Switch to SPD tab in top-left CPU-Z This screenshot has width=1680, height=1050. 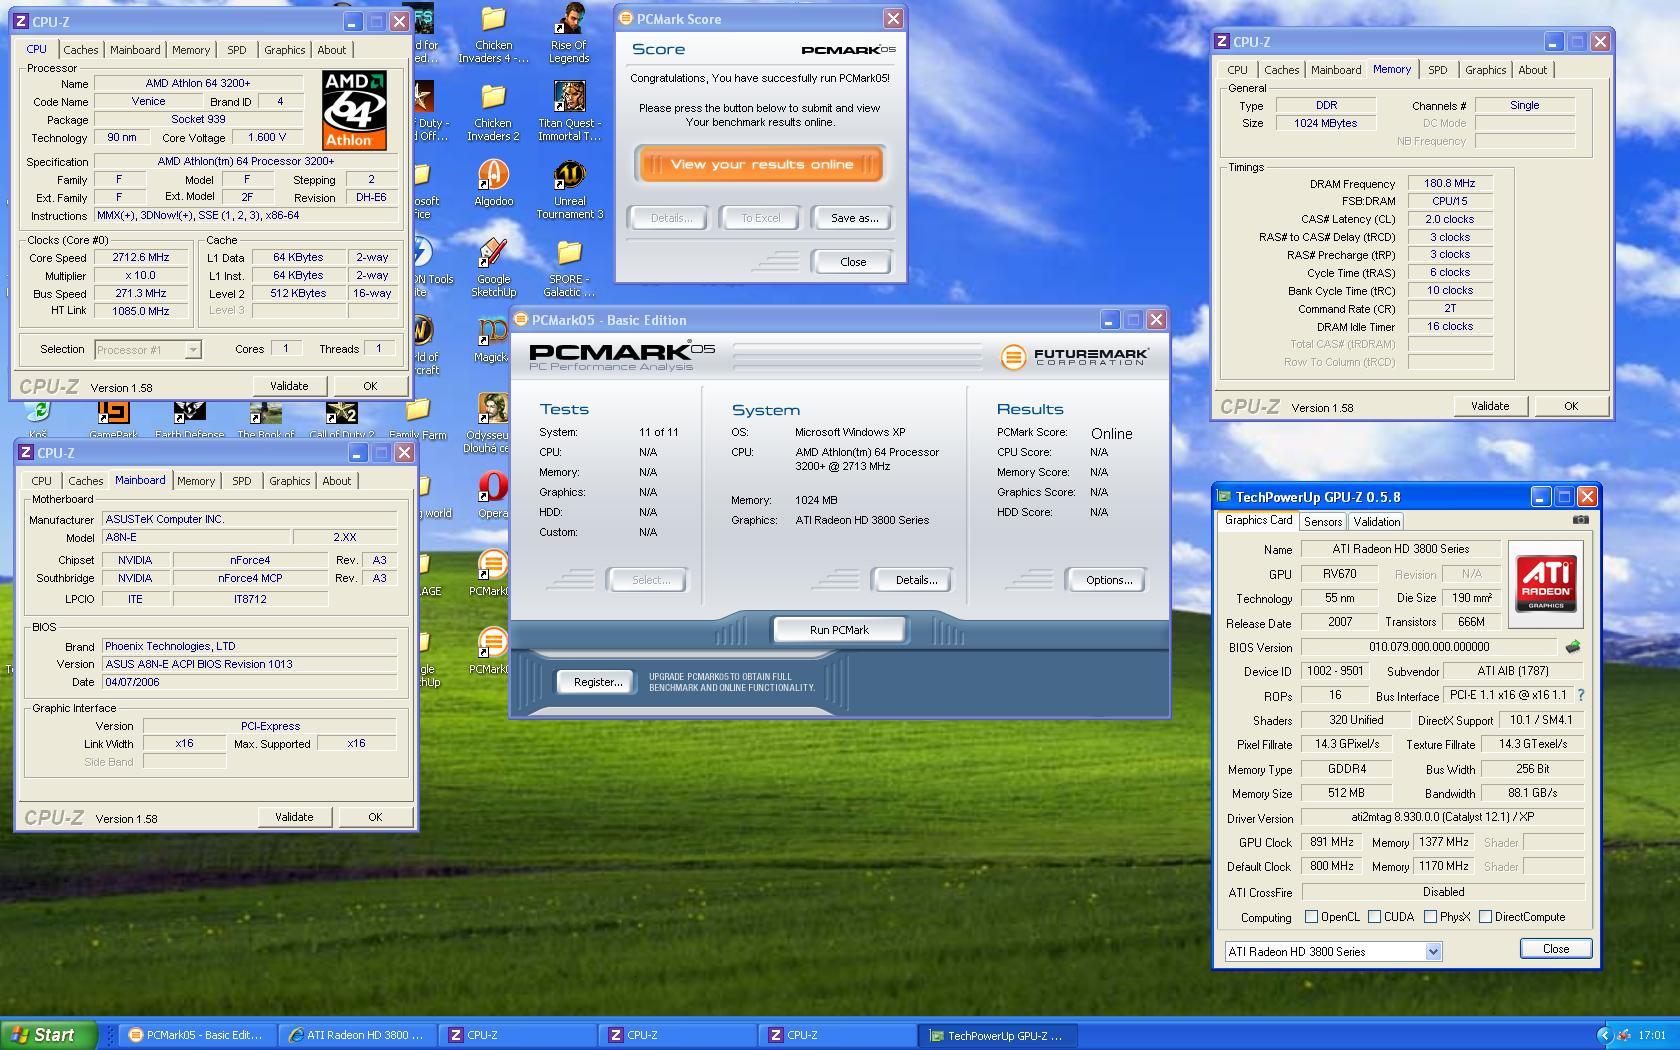pyautogui.click(x=237, y=50)
